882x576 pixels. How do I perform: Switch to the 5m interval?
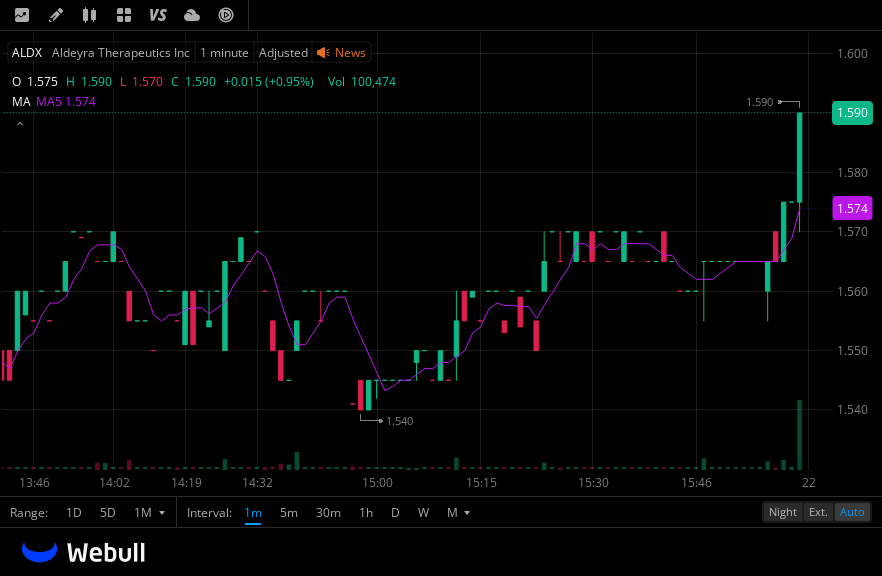289,513
